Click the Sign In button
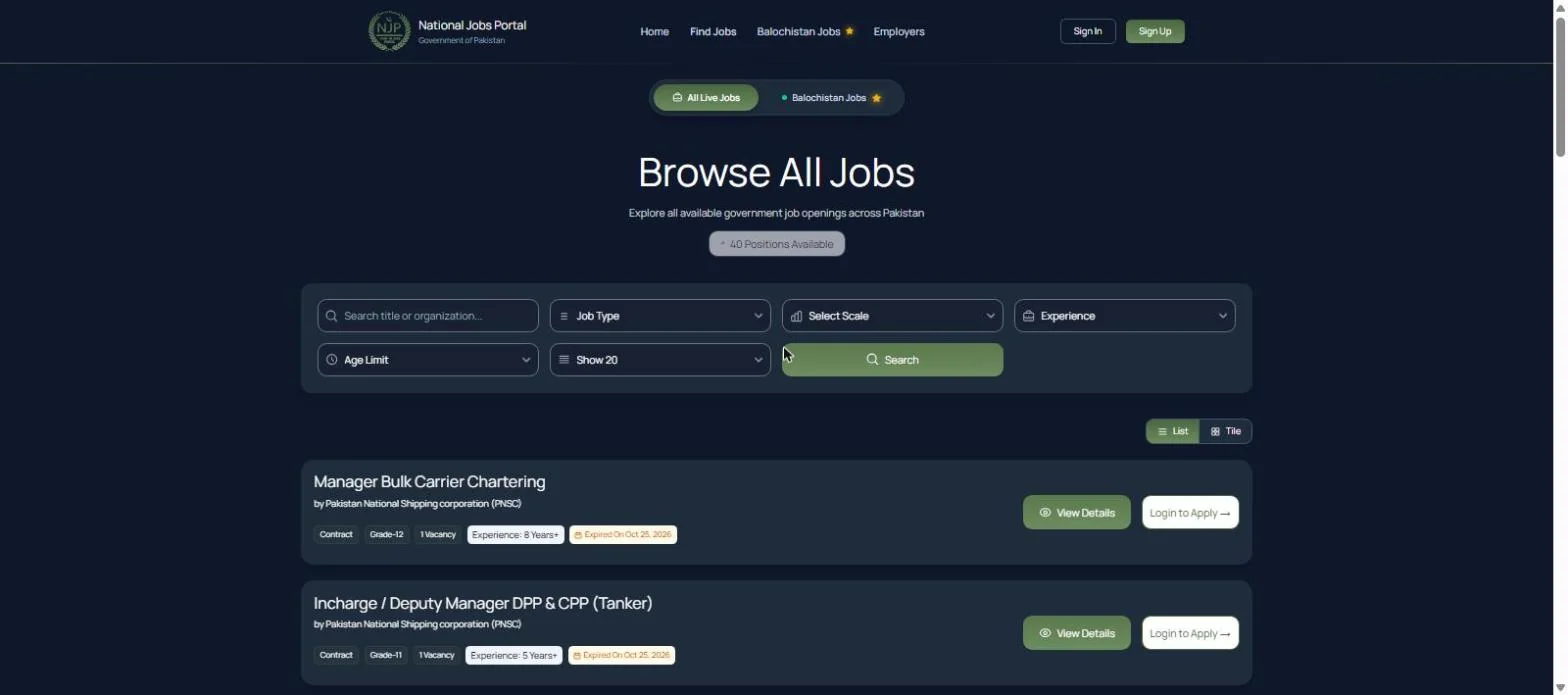The height and width of the screenshot is (695, 1568). coord(1087,31)
